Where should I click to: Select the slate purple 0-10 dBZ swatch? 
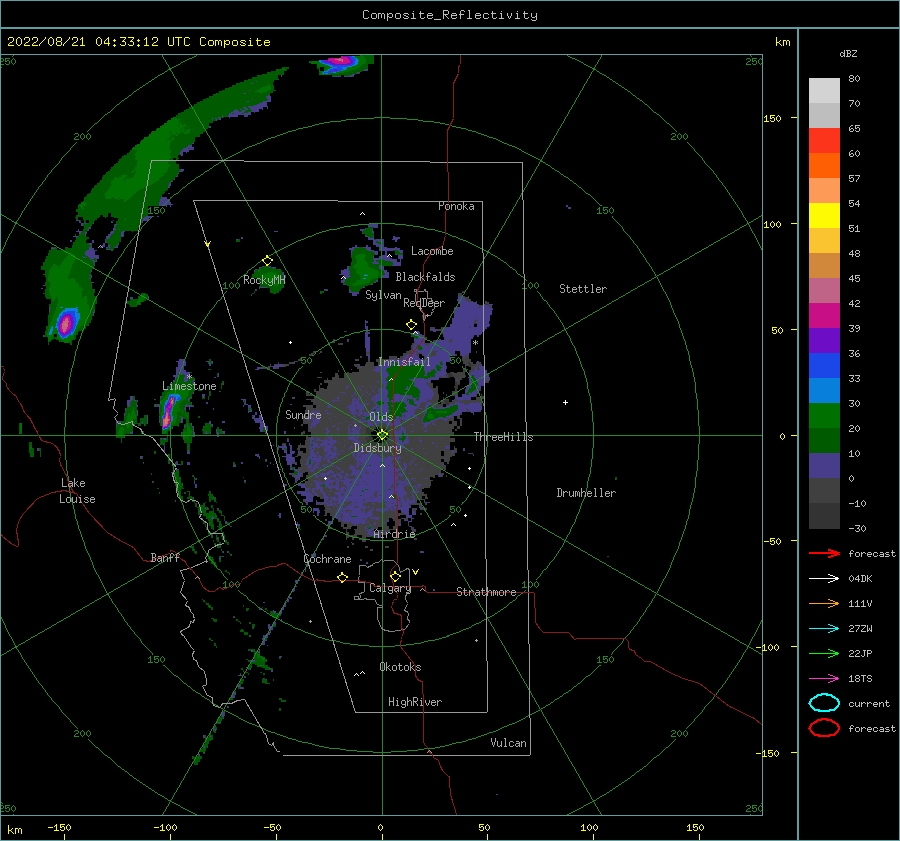pyautogui.click(x=824, y=466)
